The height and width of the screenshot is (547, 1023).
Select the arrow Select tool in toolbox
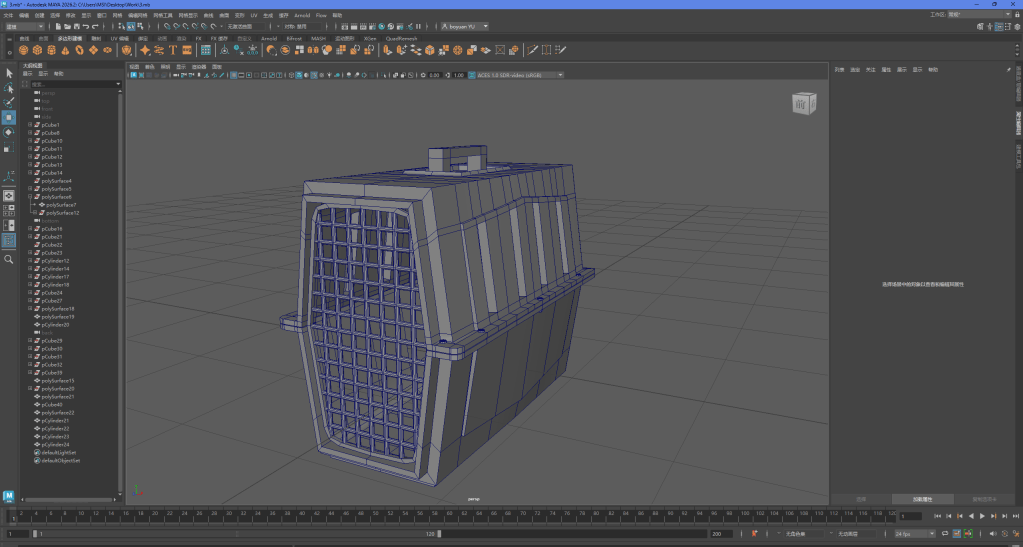8,73
